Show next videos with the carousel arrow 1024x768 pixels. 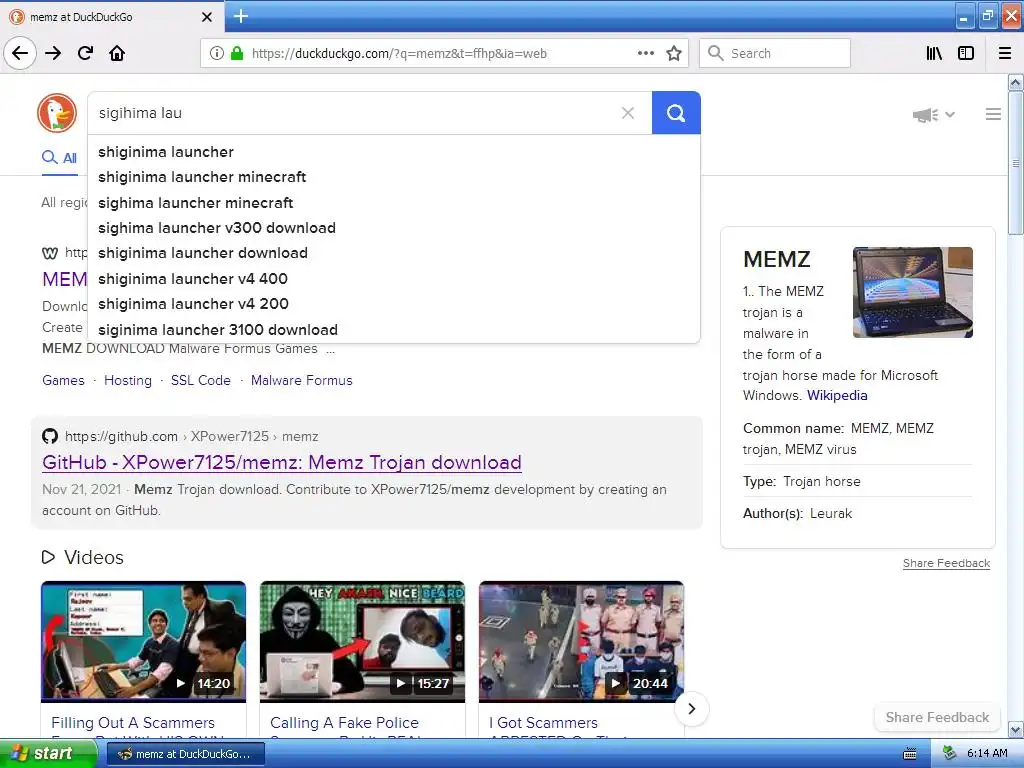[x=692, y=709]
